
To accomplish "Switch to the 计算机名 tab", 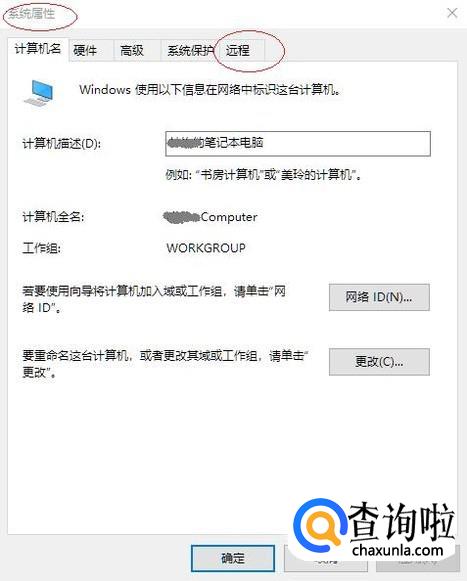I will coord(38,48).
